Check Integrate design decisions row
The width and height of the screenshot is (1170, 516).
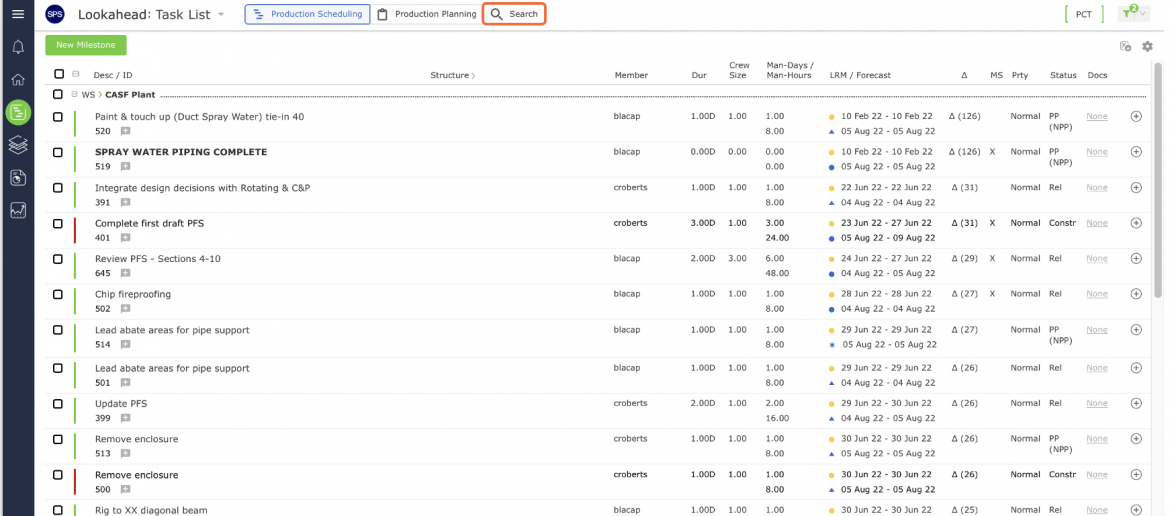(x=57, y=188)
